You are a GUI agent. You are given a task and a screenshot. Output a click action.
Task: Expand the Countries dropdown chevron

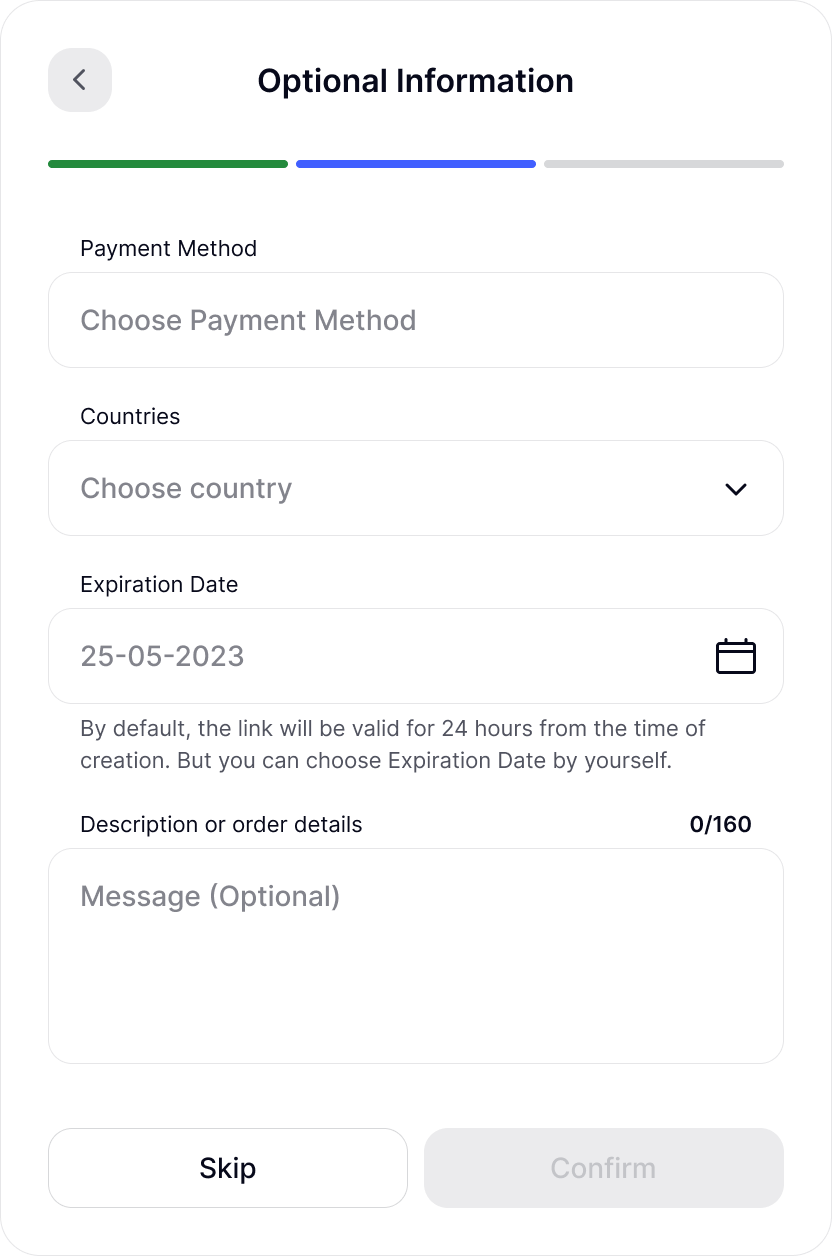(735, 489)
